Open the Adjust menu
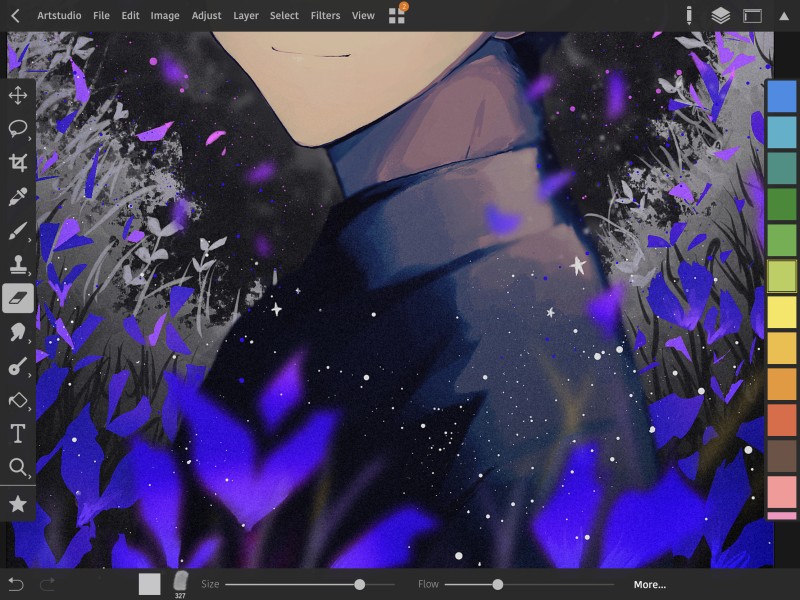The image size is (800, 600). click(206, 16)
